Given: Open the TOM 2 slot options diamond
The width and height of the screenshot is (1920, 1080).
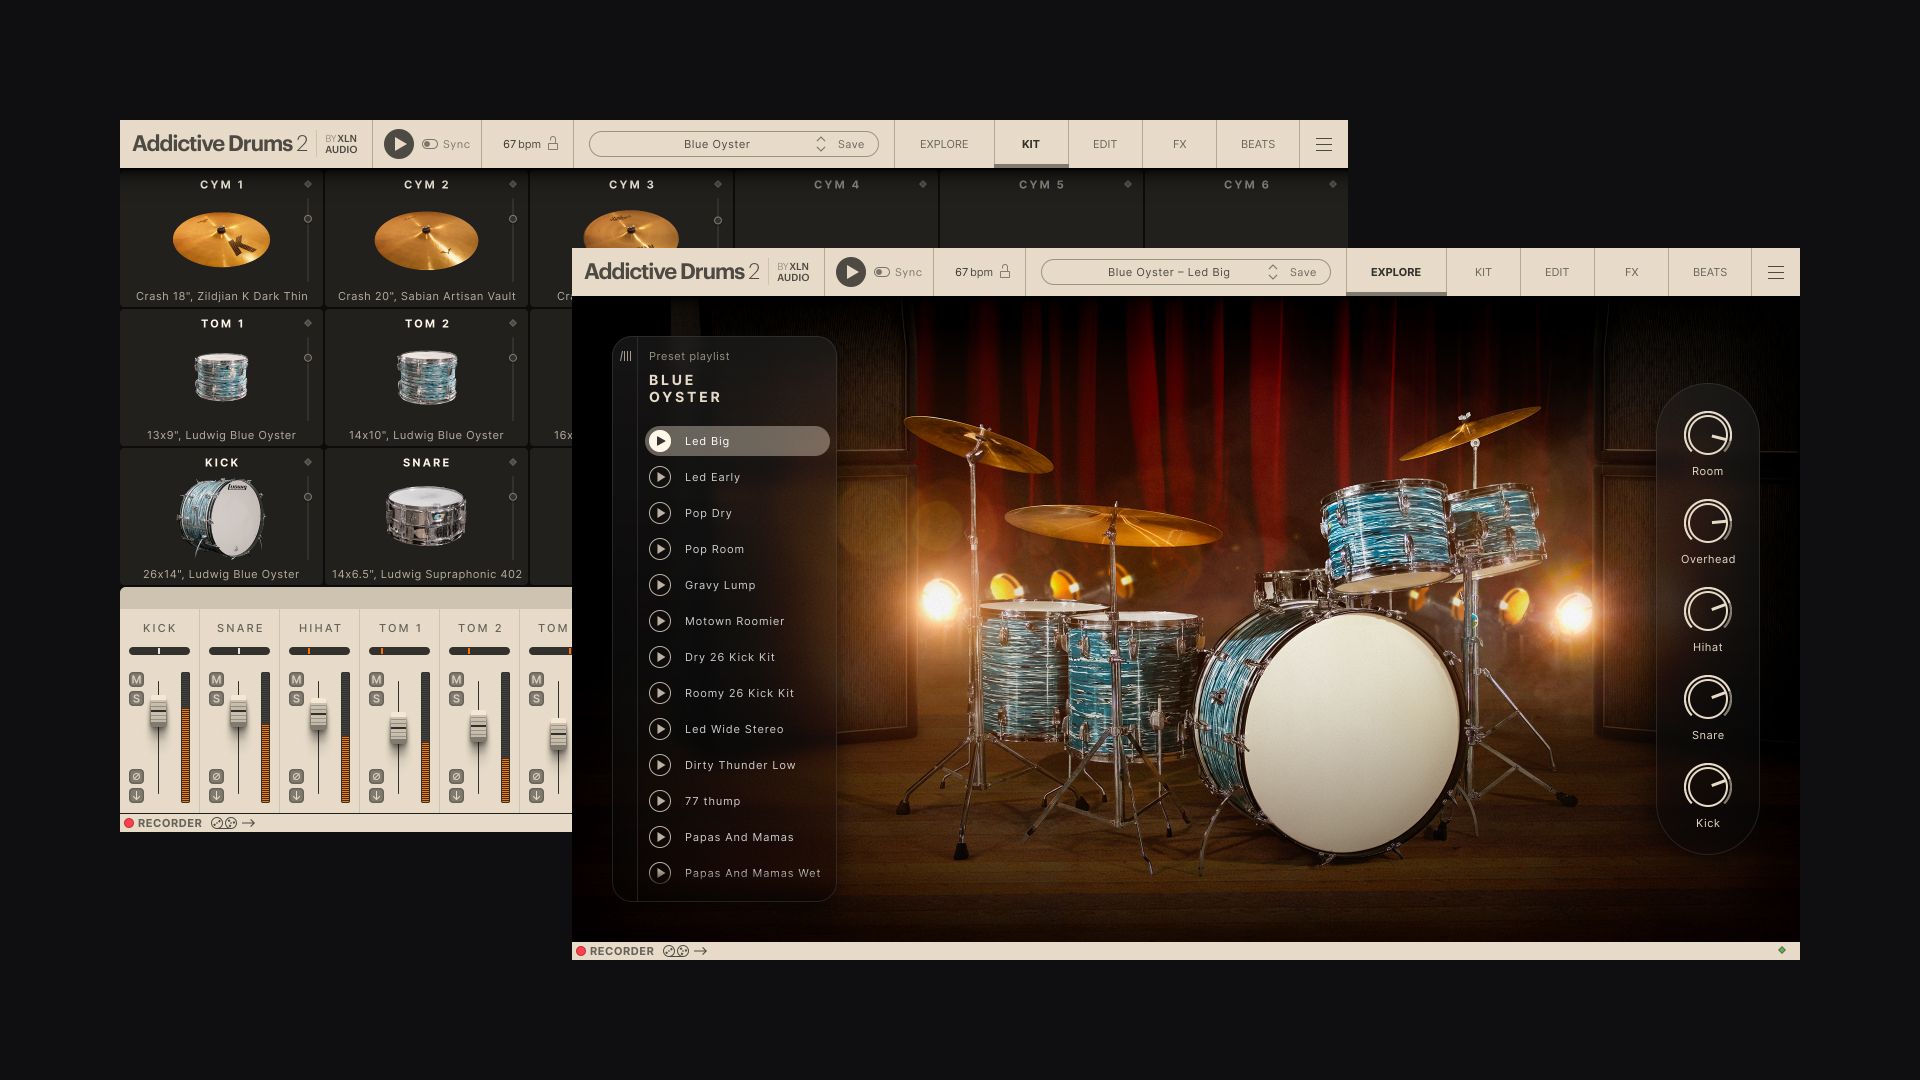Looking at the screenshot, I should click(513, 323).
